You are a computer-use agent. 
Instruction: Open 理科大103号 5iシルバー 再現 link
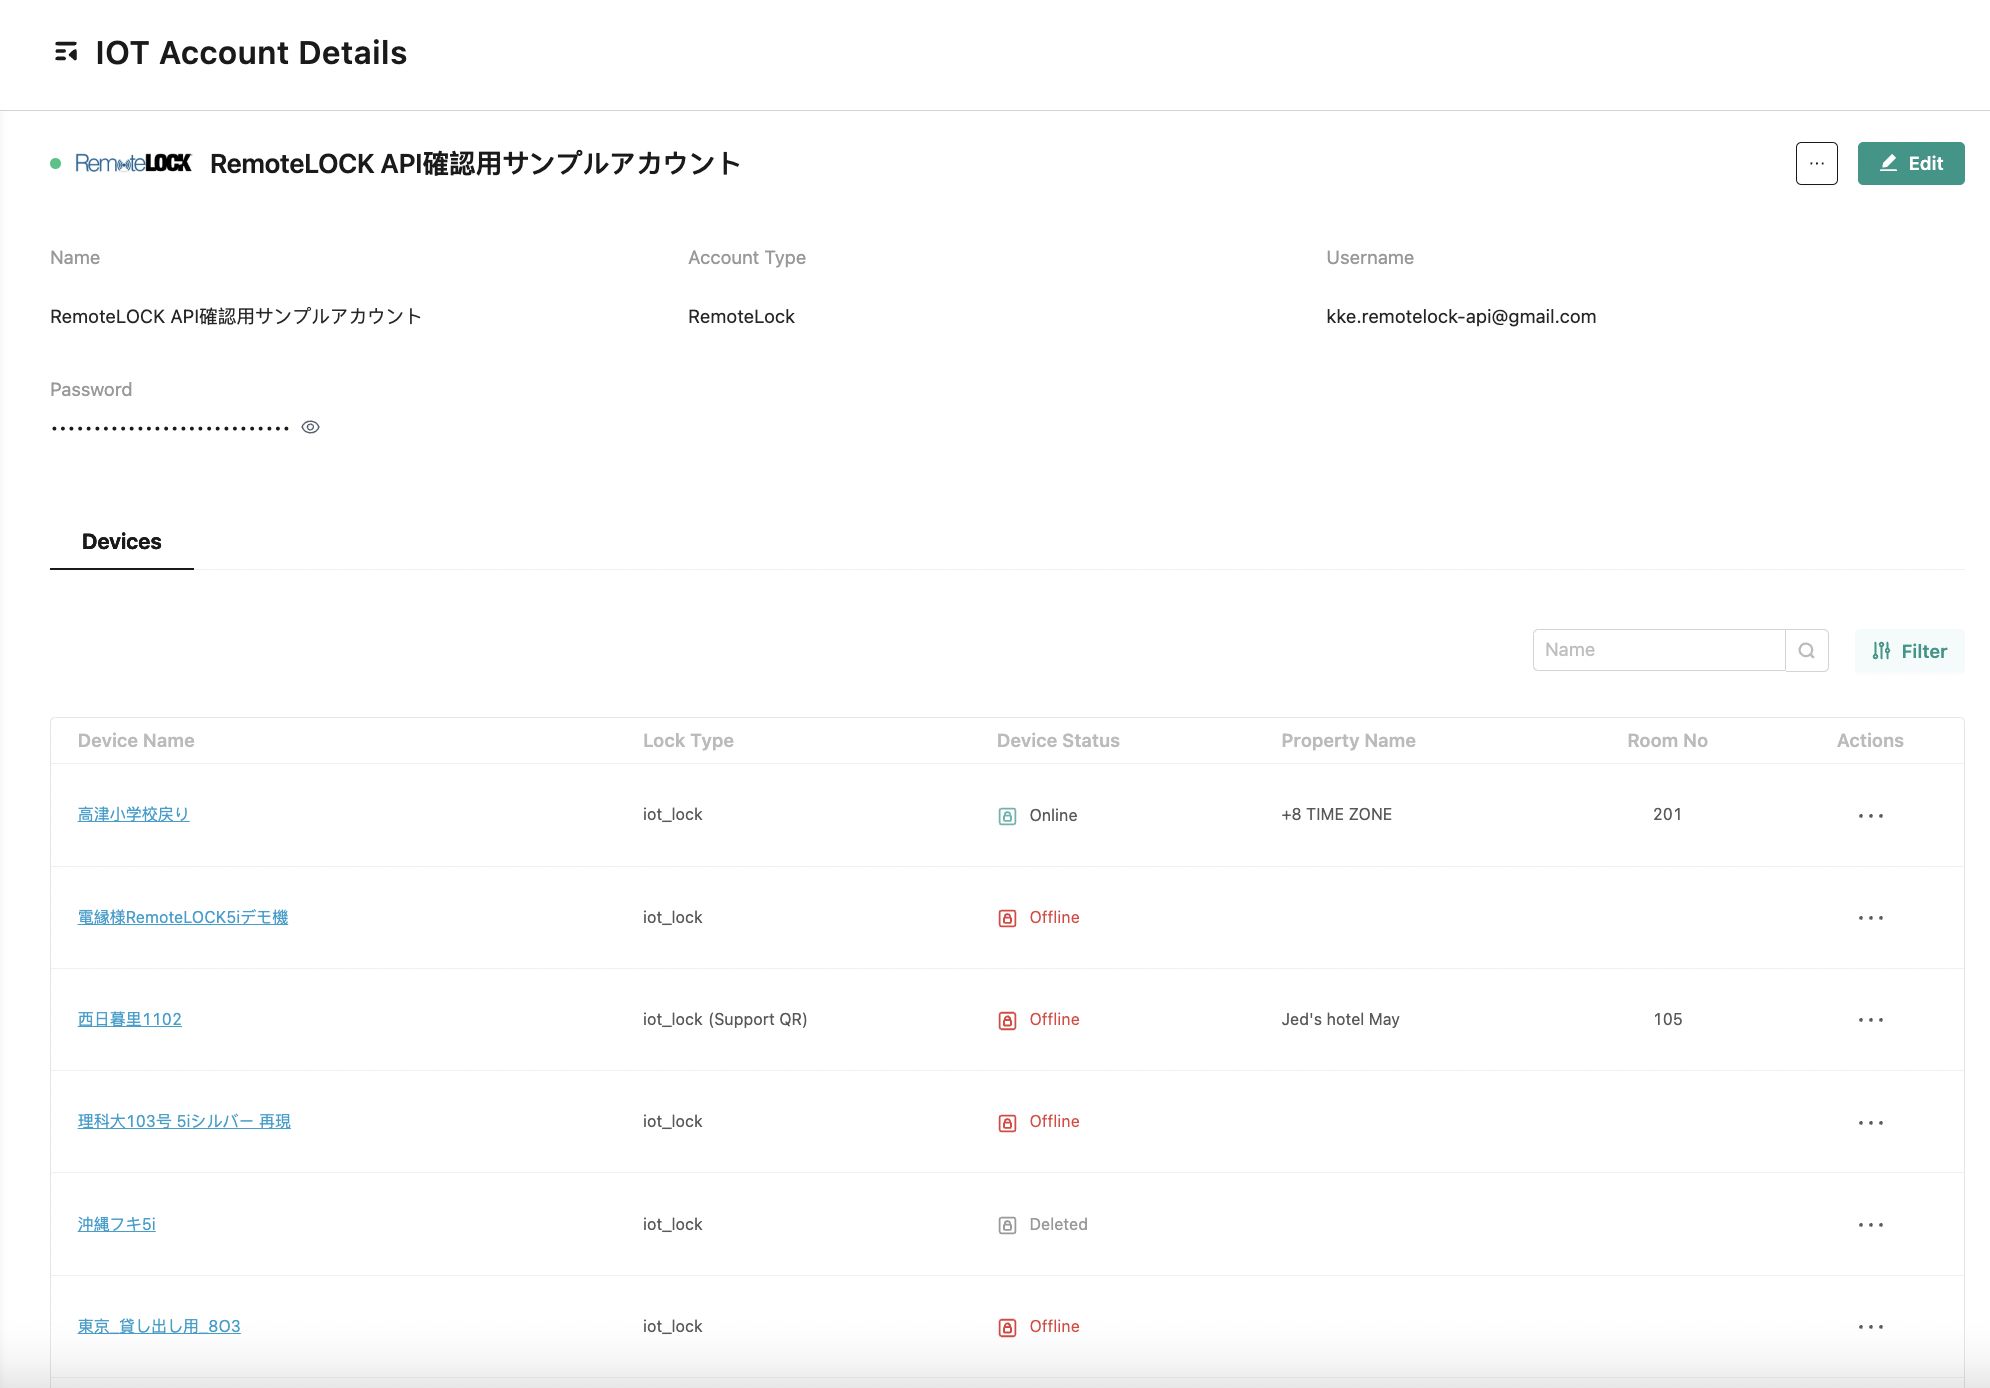[184, 1121]
